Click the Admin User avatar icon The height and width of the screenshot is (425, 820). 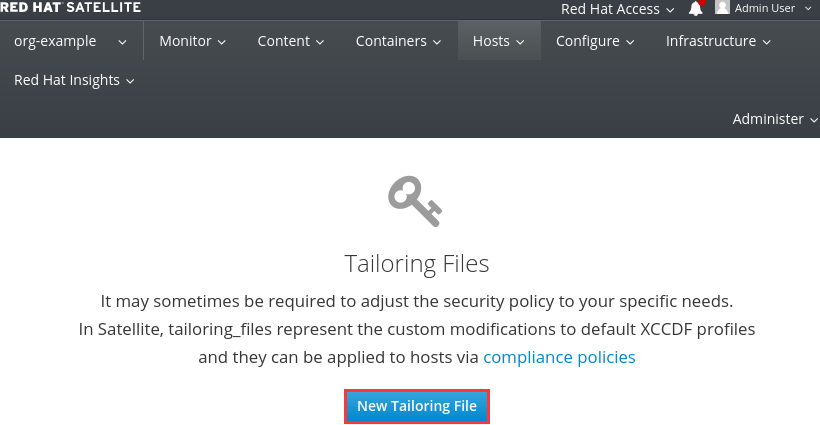pyautogui.click(x=723, y=7)
